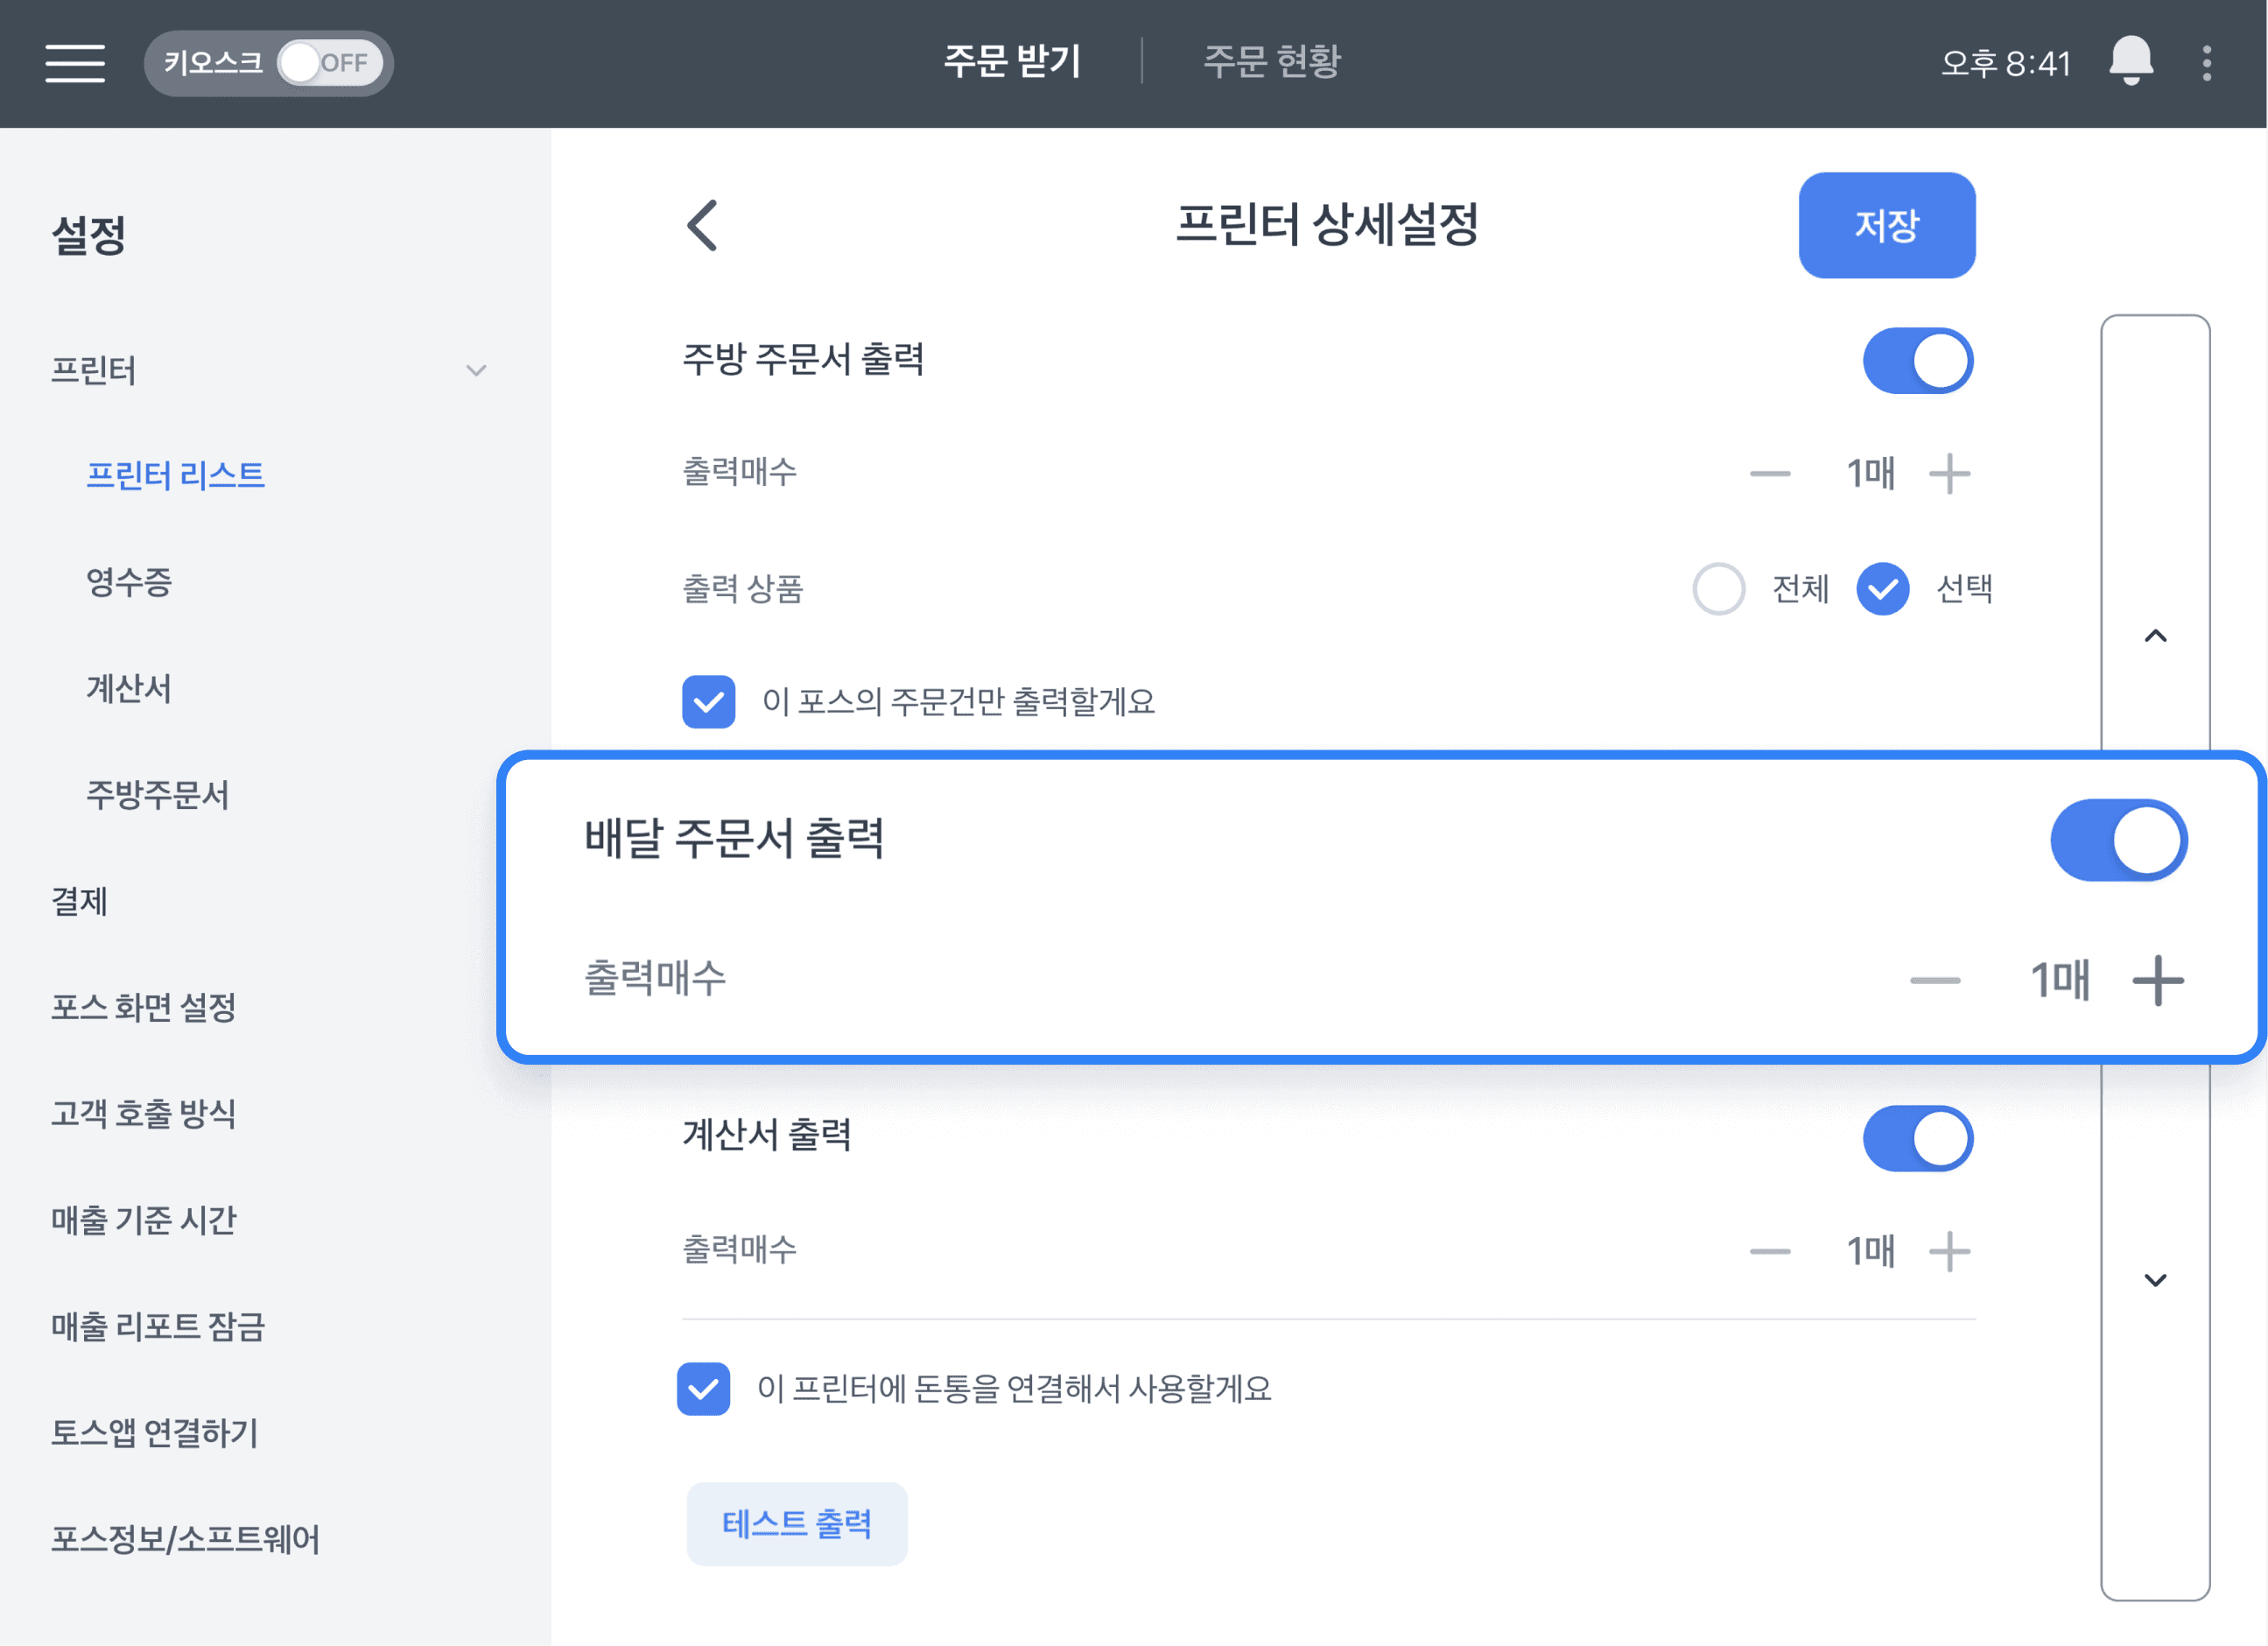This screenshot has height=1646, width=2268.
Task: Increase delivery order print count with plus
Action: click(x=2158, y=980)
